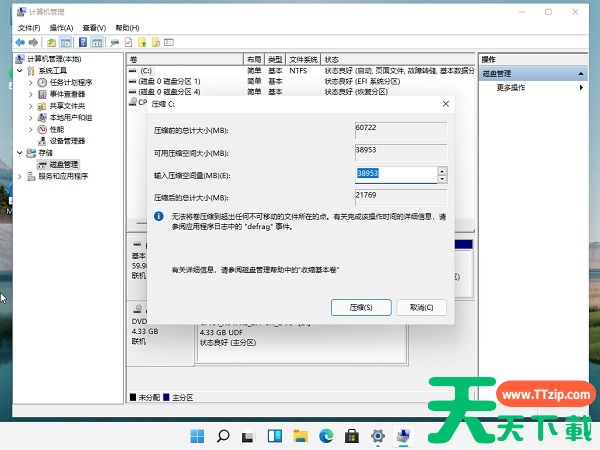Open File Explorer from the taskbar
The height and width of the screenshot is (450, 600).
(x=300, y=436)
